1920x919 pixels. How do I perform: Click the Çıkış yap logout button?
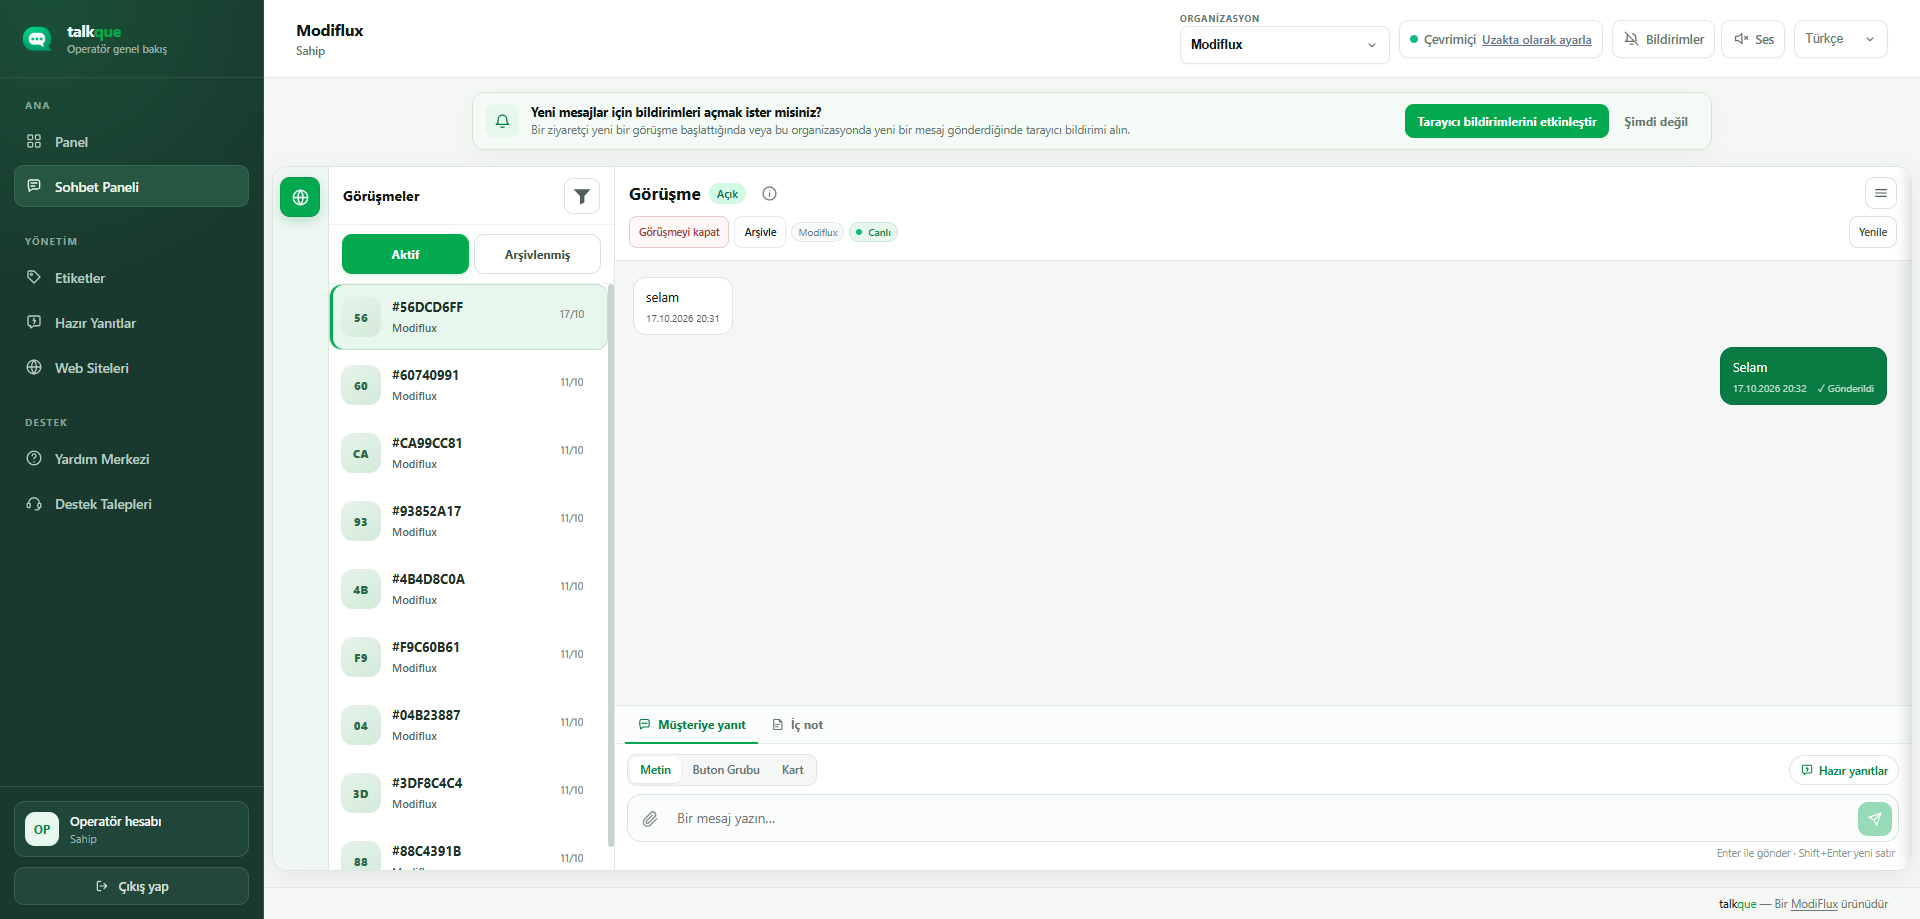point(131,886)
